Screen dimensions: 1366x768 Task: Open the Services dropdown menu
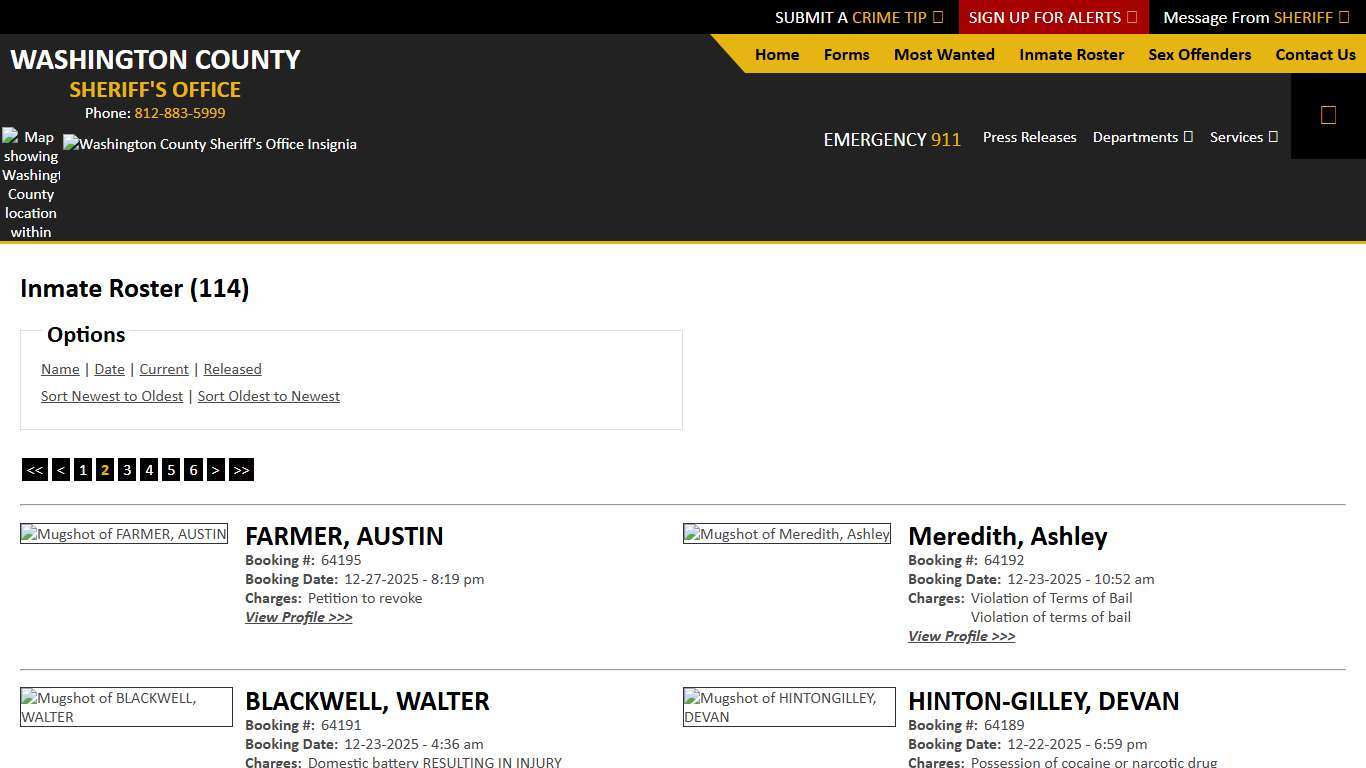[x=1243, y=137]
